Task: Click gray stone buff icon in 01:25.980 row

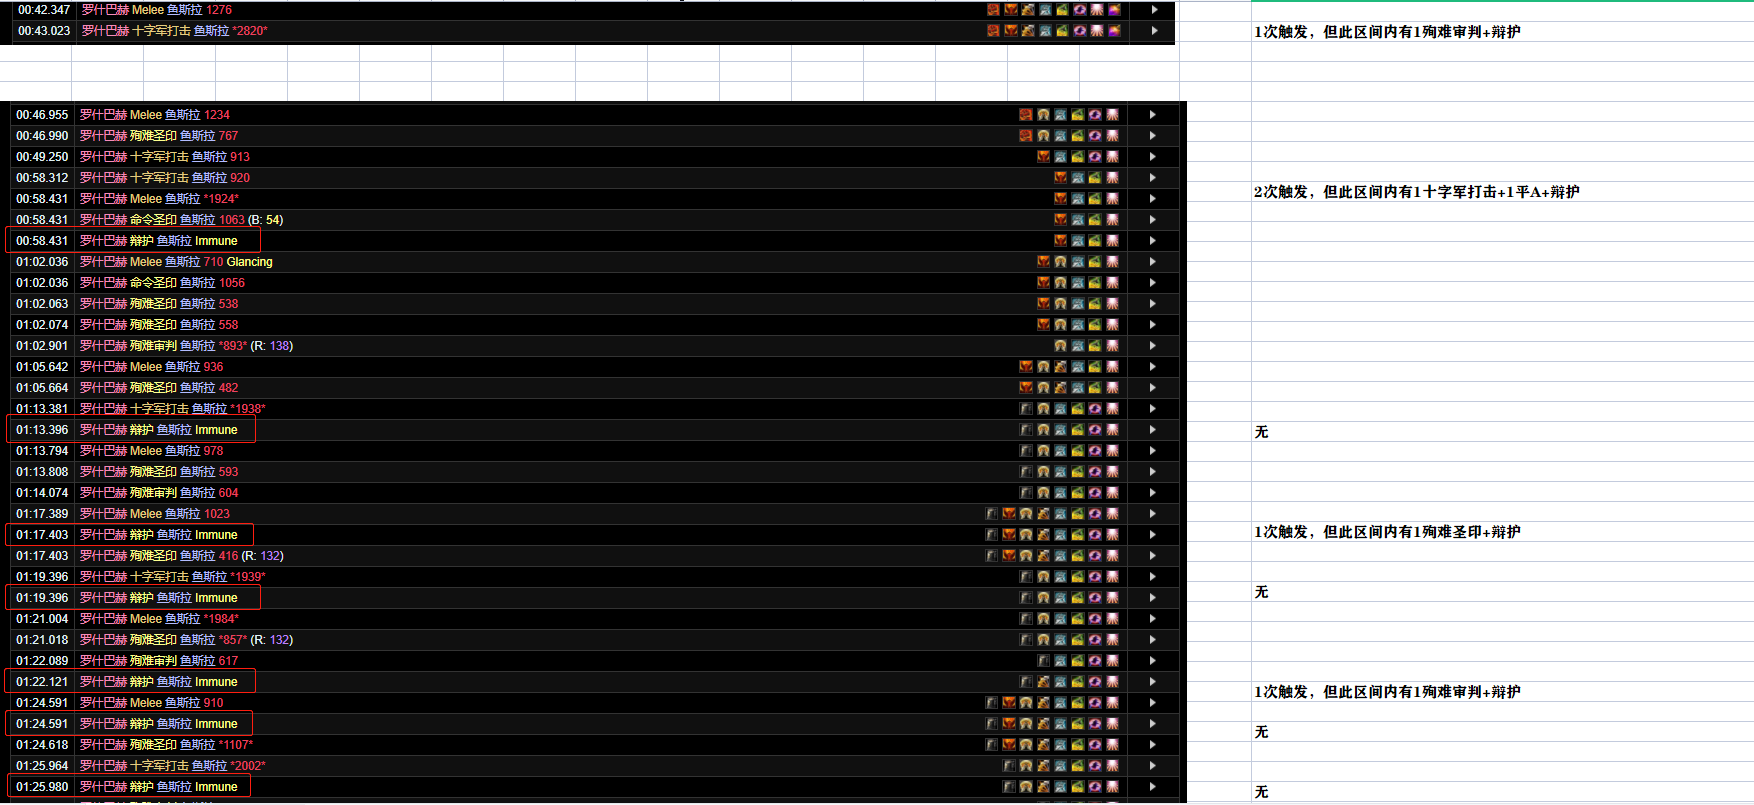Action: 1009,787
